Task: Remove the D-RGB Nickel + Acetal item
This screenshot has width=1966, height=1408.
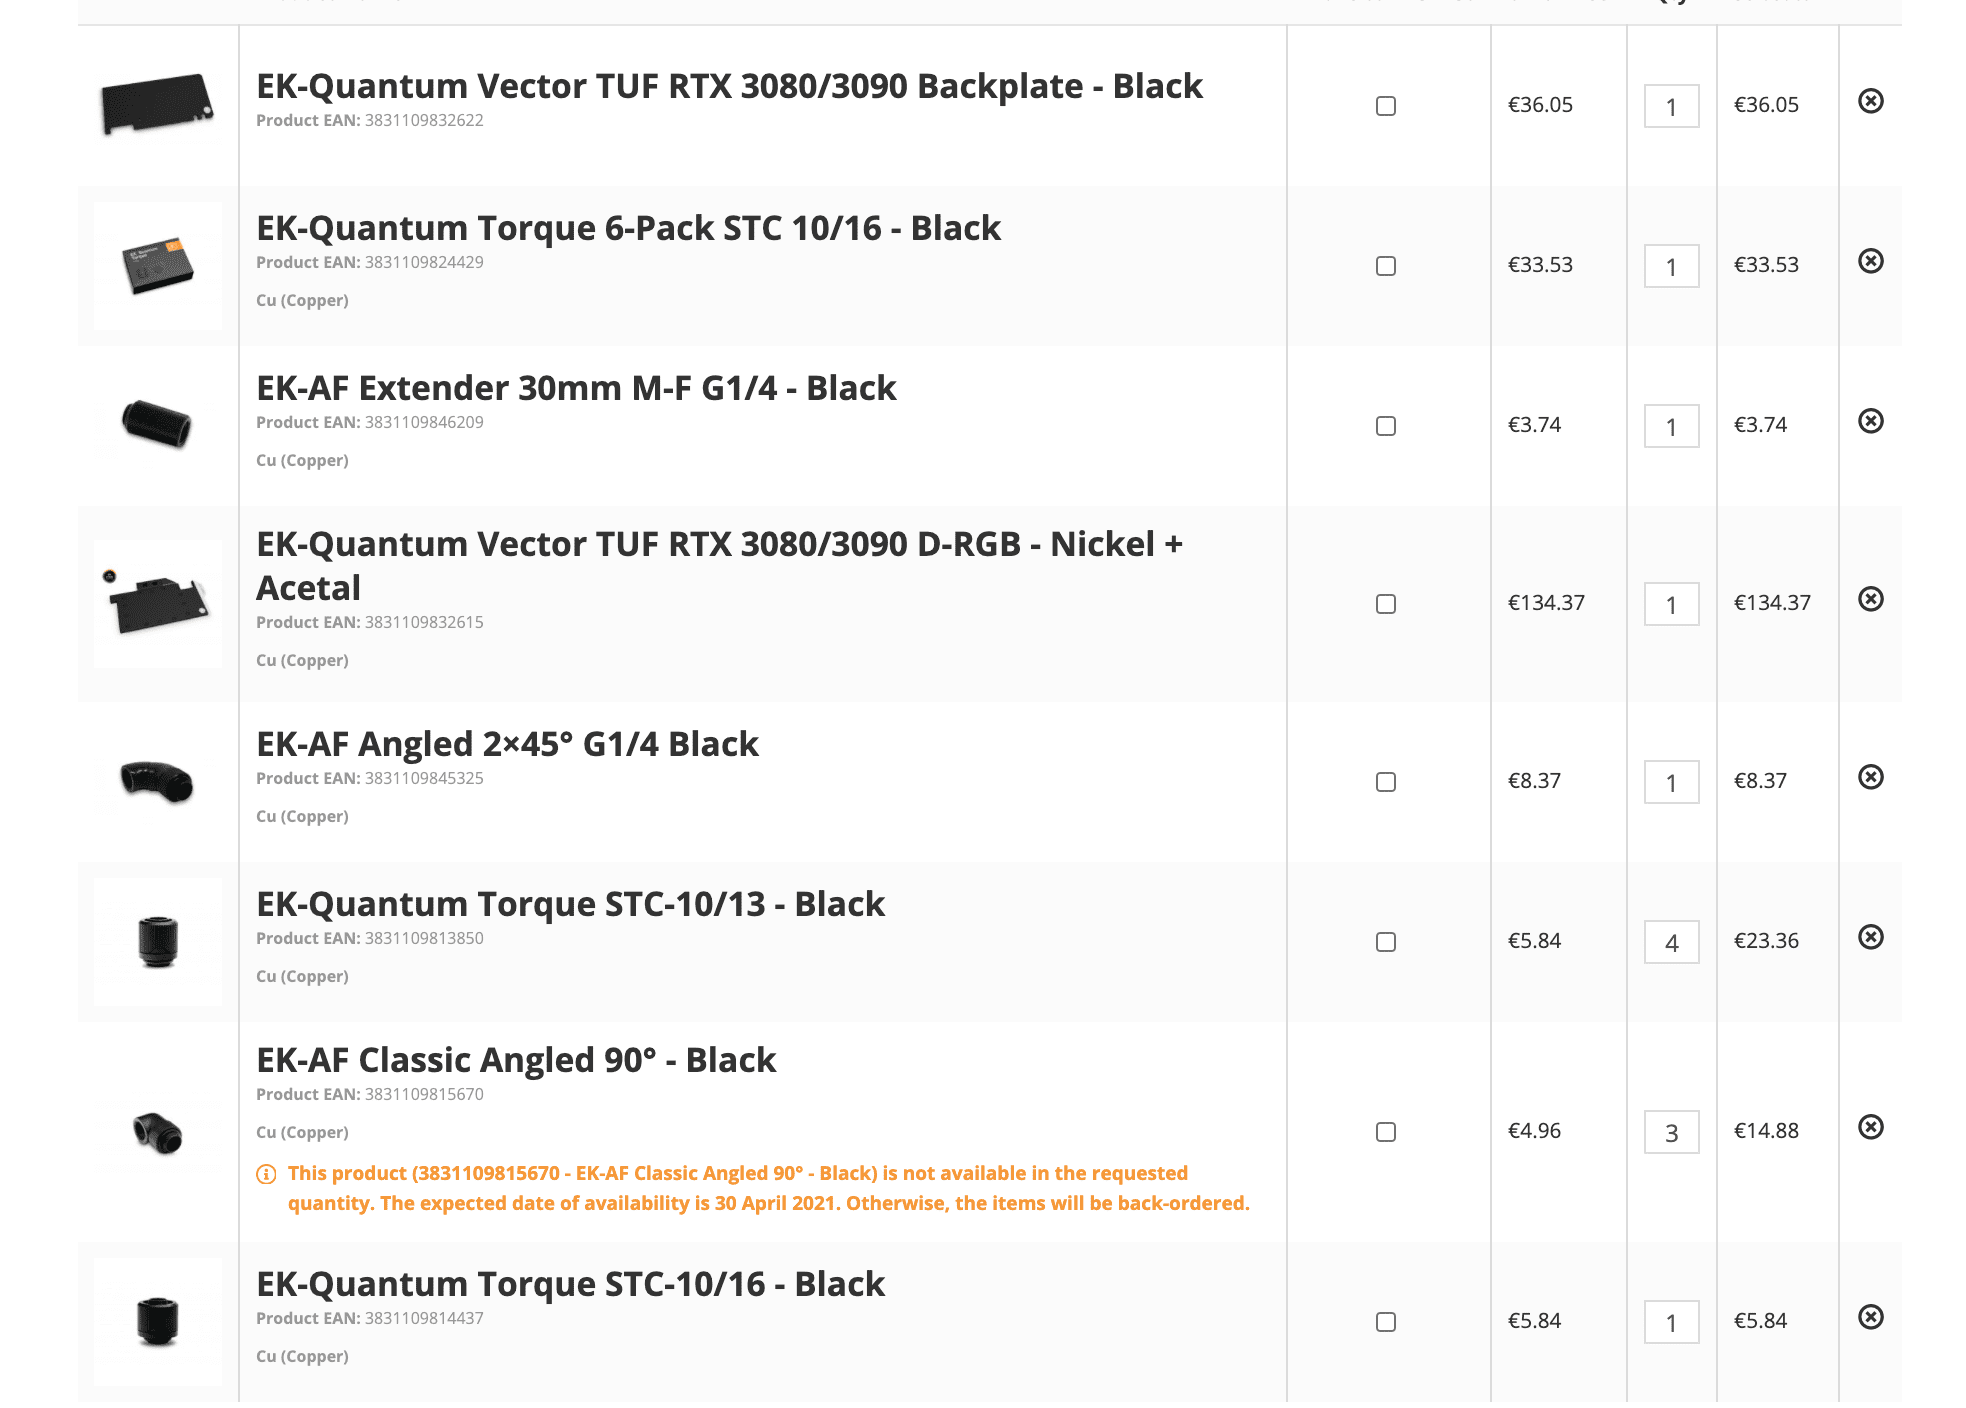Action: coord(1870,599)
